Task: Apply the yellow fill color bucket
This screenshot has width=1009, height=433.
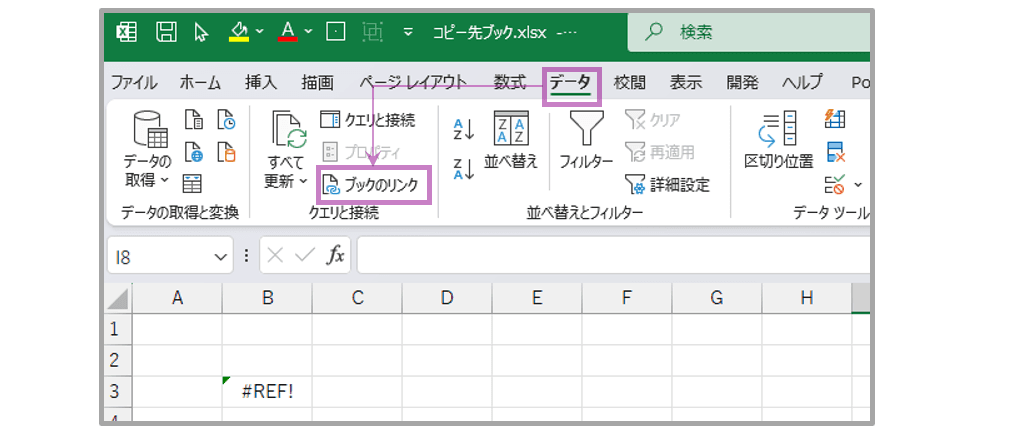Action: (239, 32)
